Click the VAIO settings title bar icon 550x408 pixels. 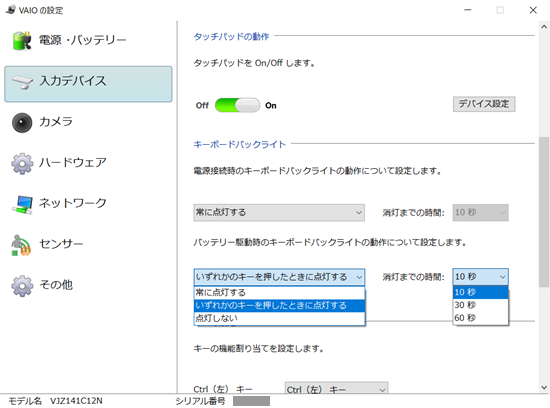(x=11, y=9)
